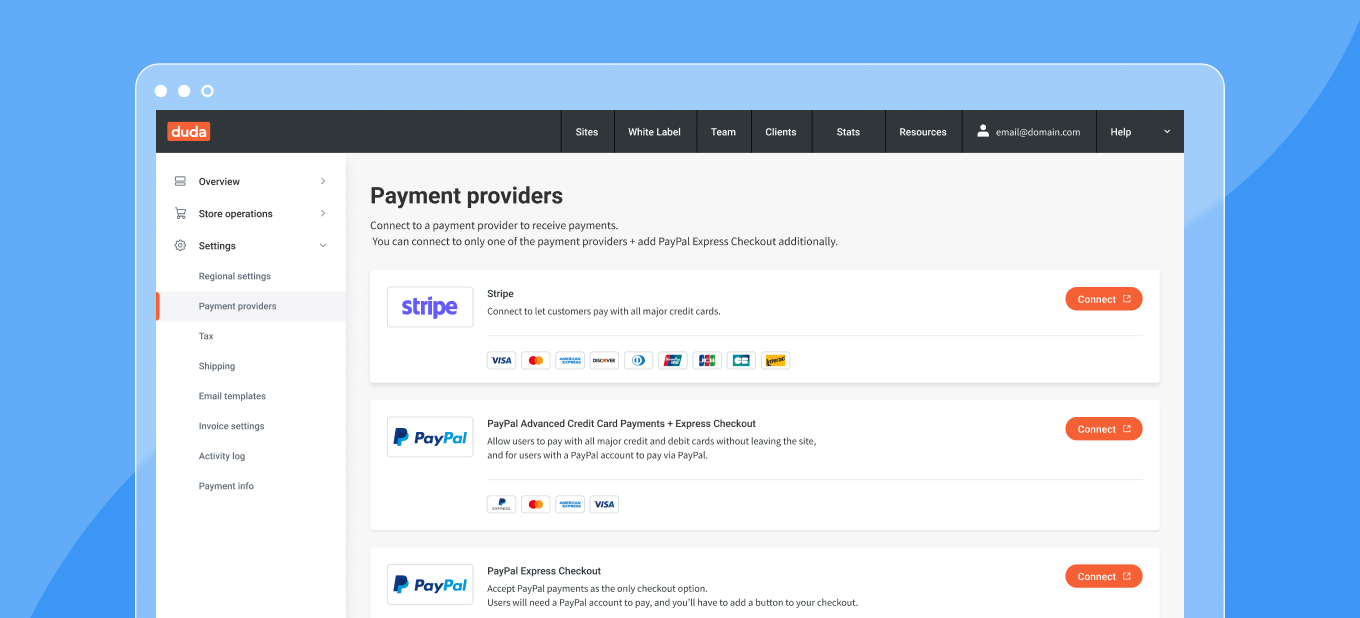Click the Duda logo
Image resolution: width=1360 pixels, height=618 pixels.
(x=188, y=131)
